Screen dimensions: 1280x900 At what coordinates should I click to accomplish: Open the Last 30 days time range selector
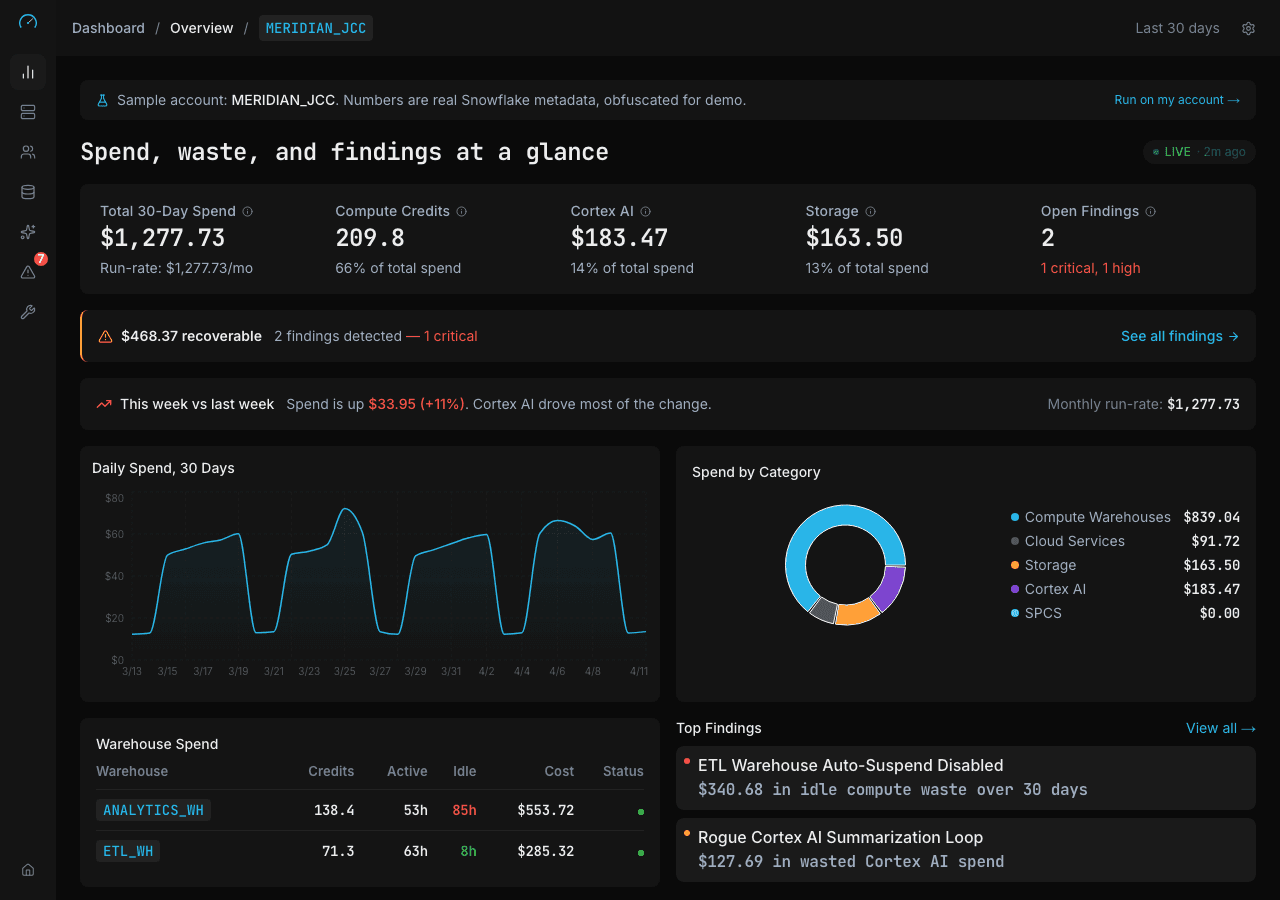click(x=1177, y=28)
